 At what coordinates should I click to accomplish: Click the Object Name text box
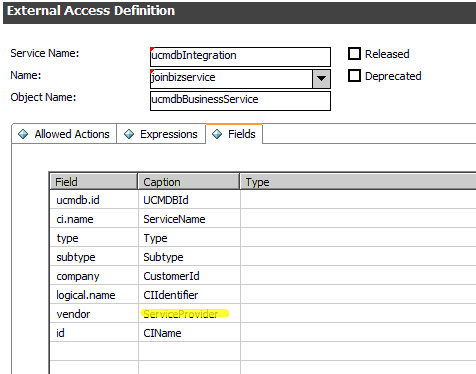pyautogui.click(x=240, y=101)
